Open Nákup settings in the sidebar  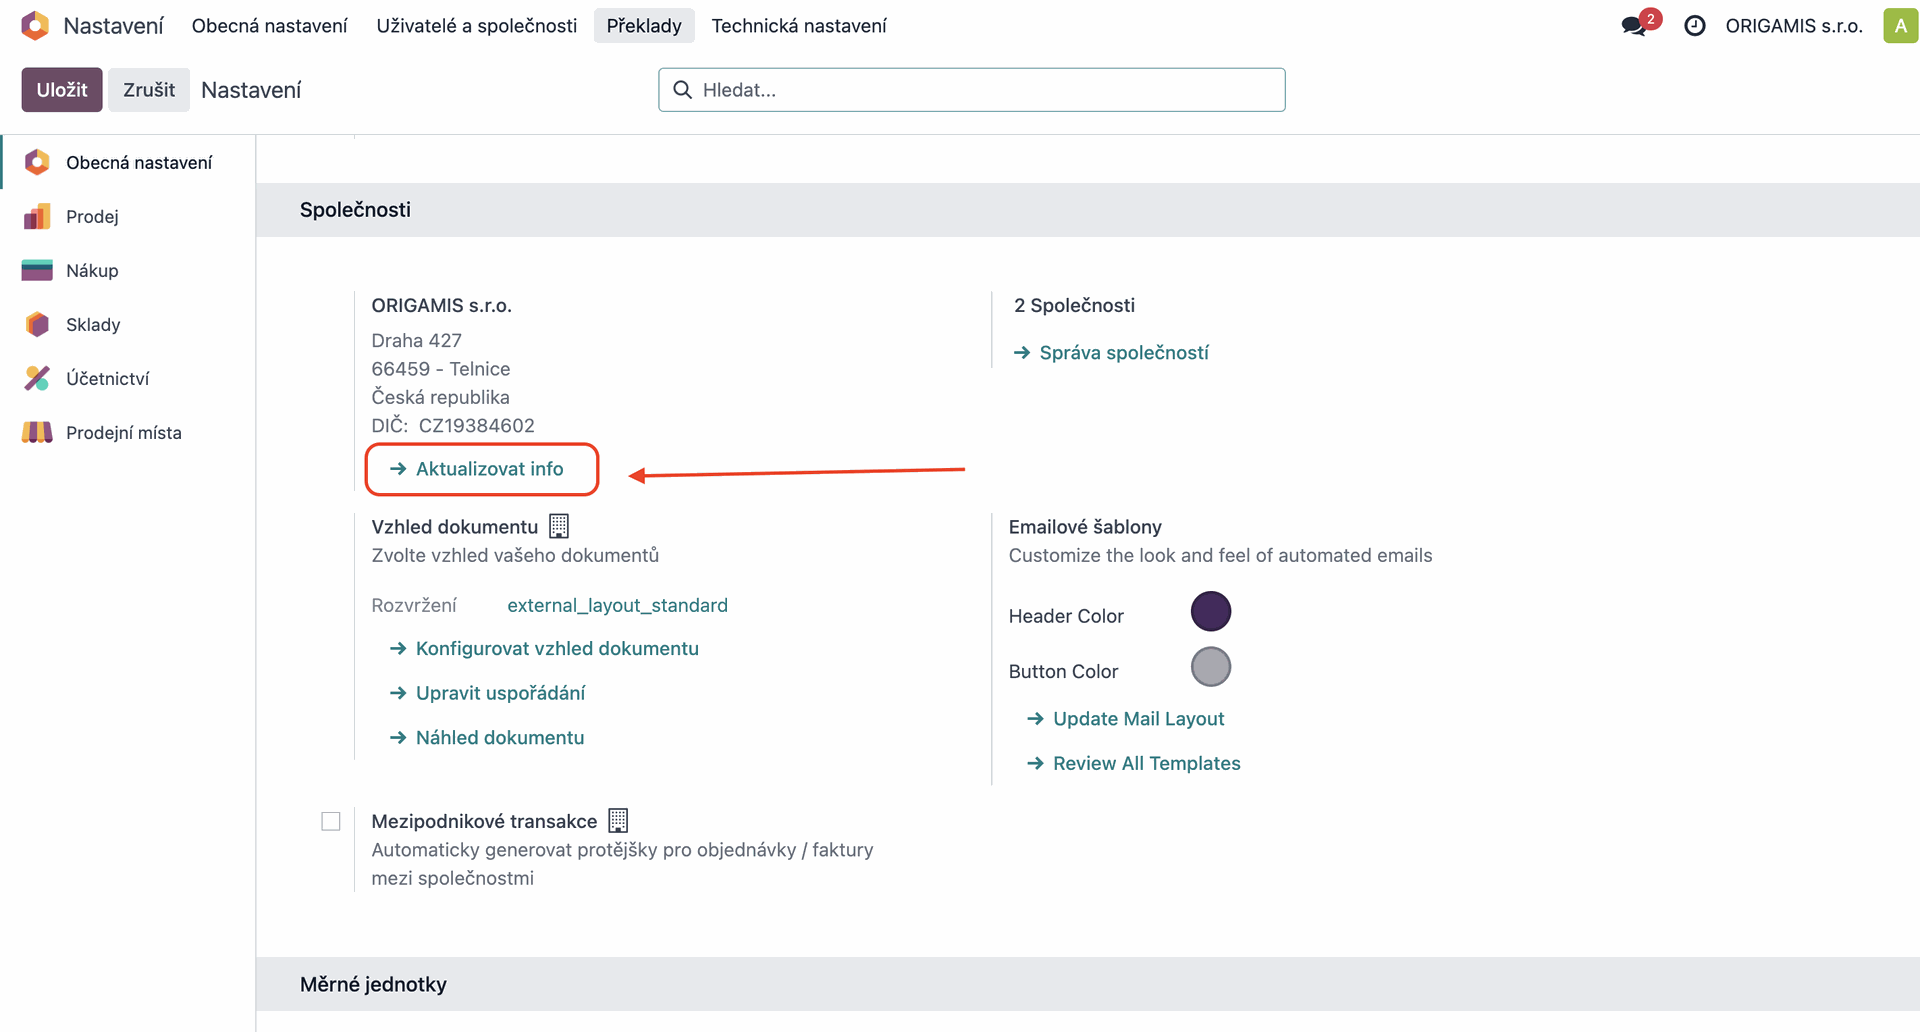[x=128, y=270]
